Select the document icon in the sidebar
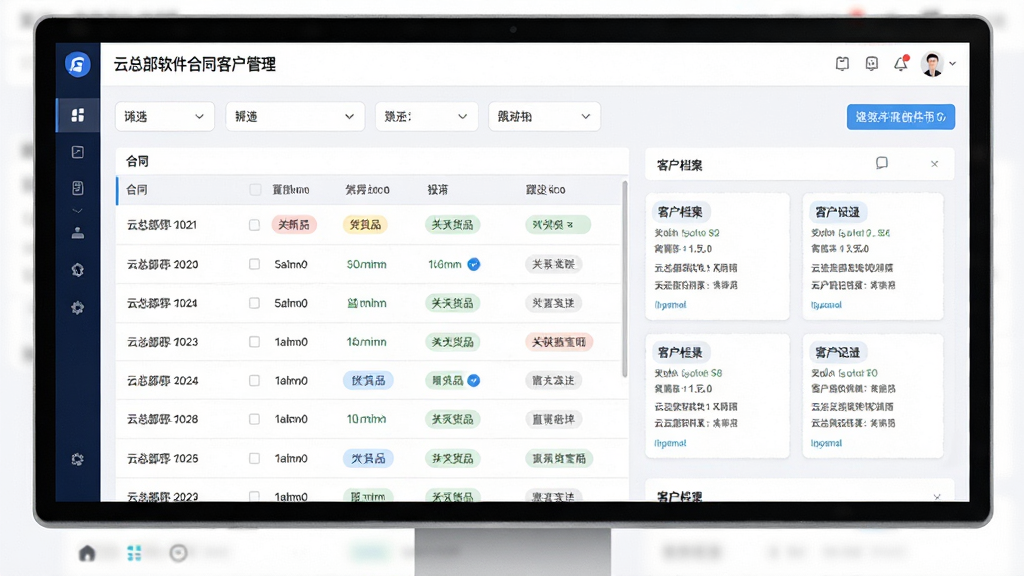1024x576 pixels. coord(78,188)
